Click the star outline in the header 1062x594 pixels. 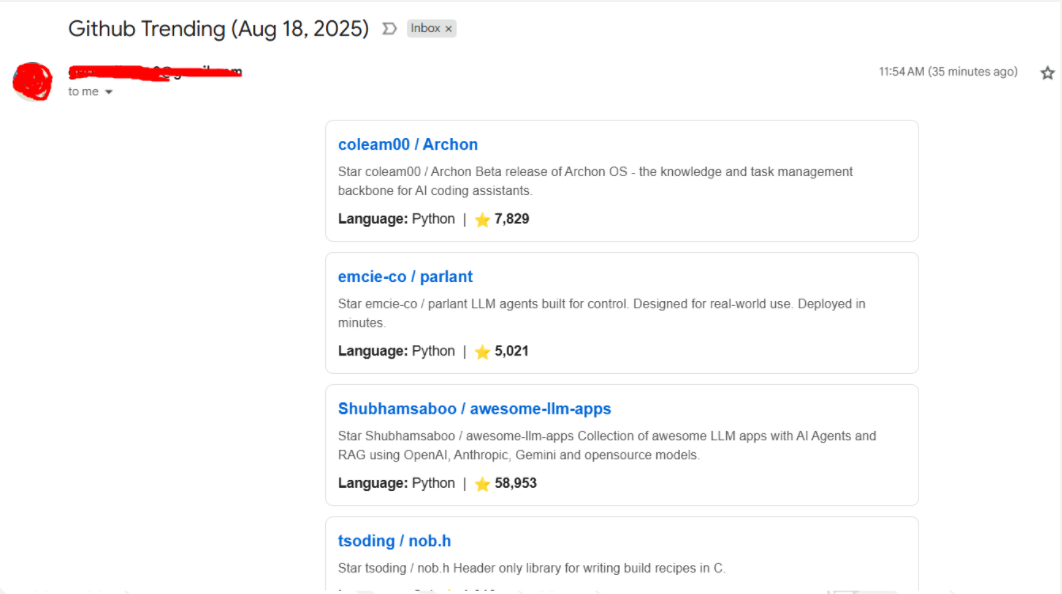(x=1047, y=72)
